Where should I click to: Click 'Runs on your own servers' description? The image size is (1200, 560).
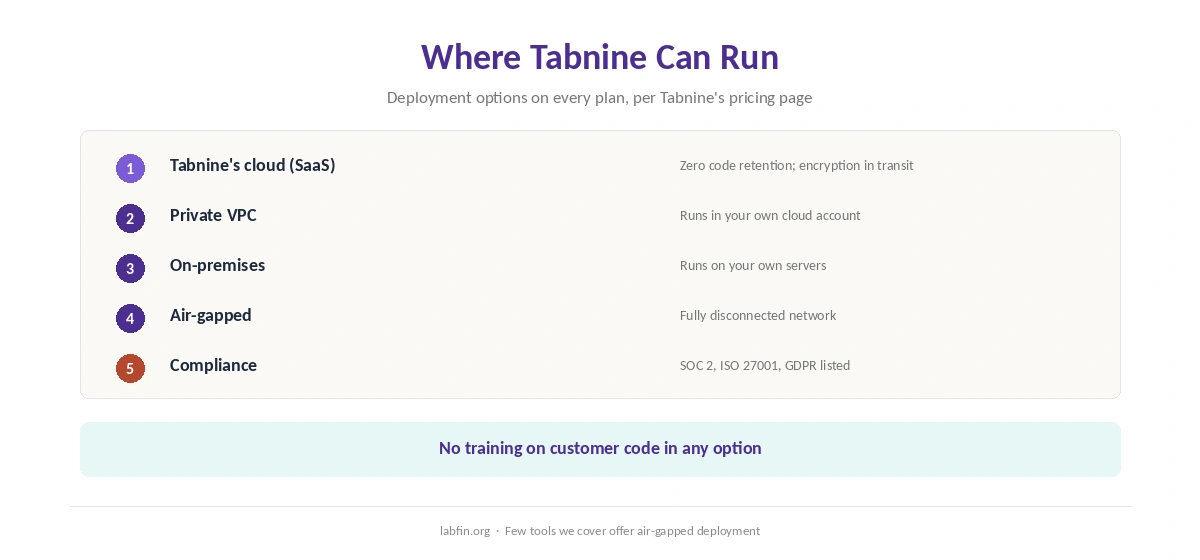753,265
